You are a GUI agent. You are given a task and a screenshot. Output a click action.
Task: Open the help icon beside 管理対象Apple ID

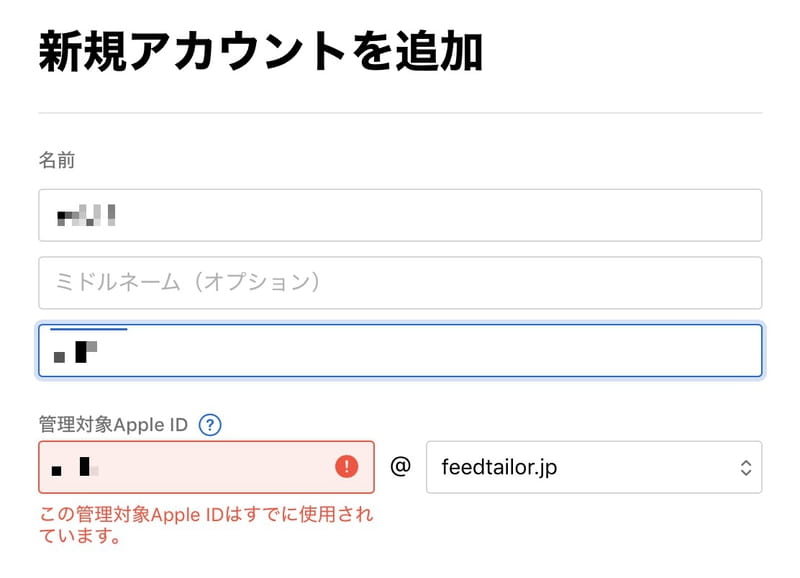(x=210, y=424)
